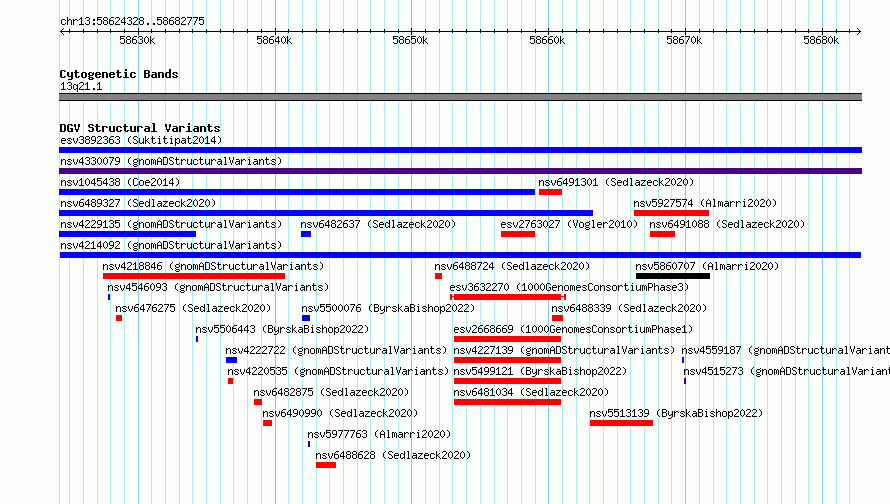
Task: Click the 58680k ruler position
Action: coord(821,40)
